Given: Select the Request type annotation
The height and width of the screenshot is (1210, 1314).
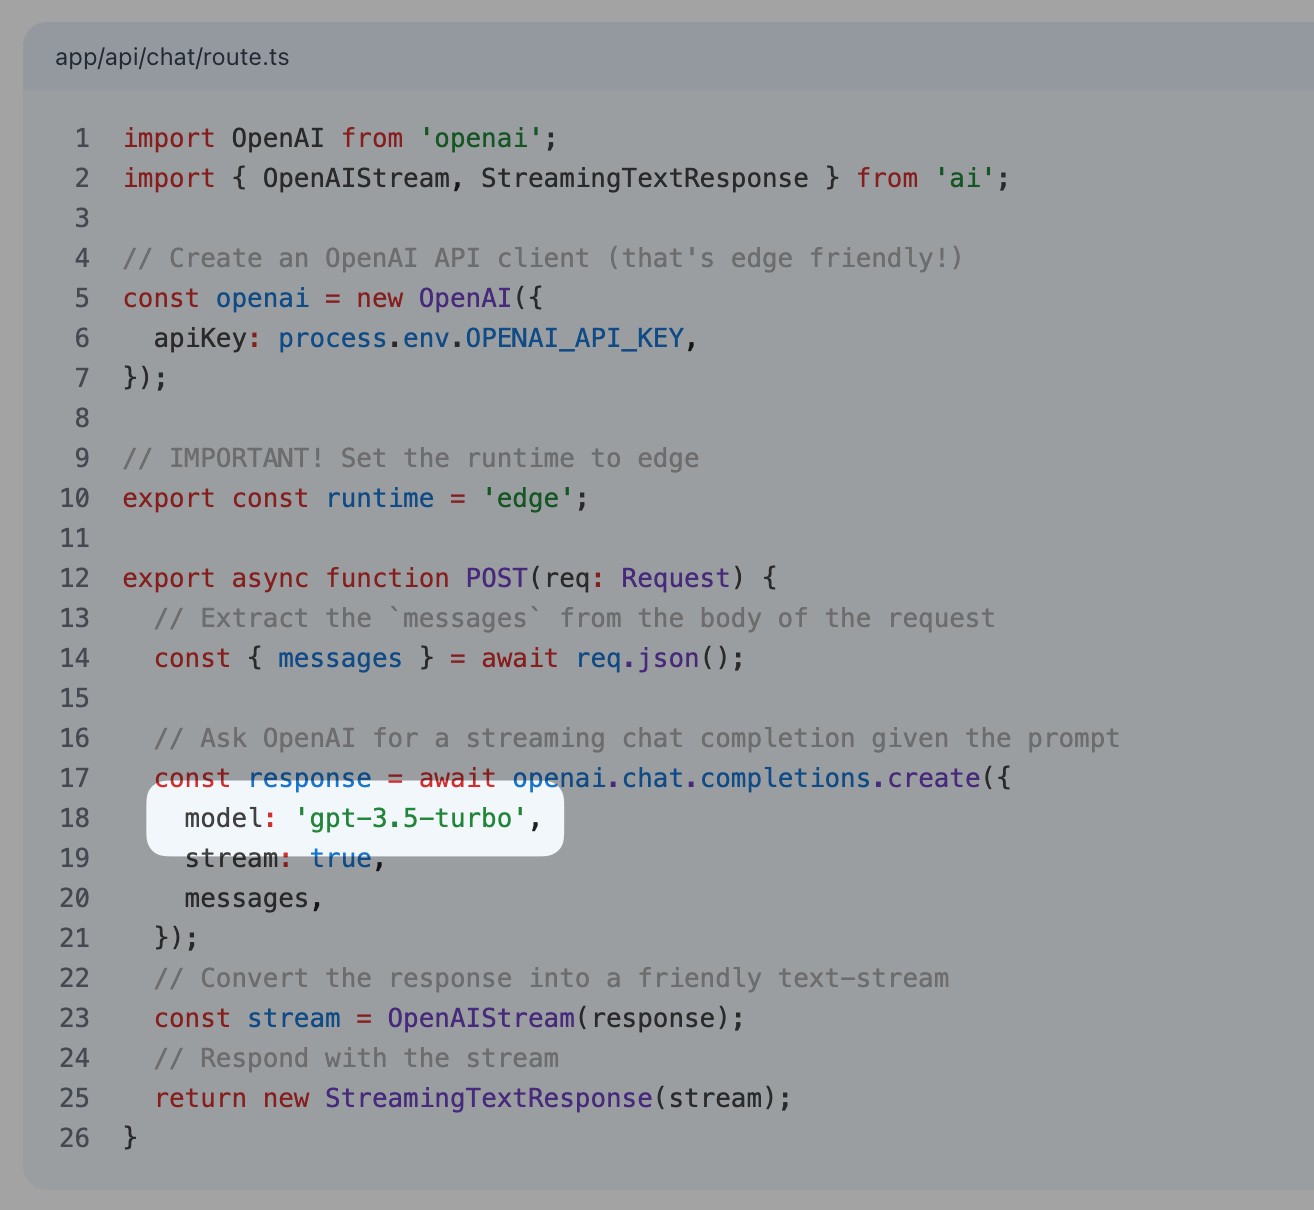Looking at the screenshot, I should [x=675, y=578].
